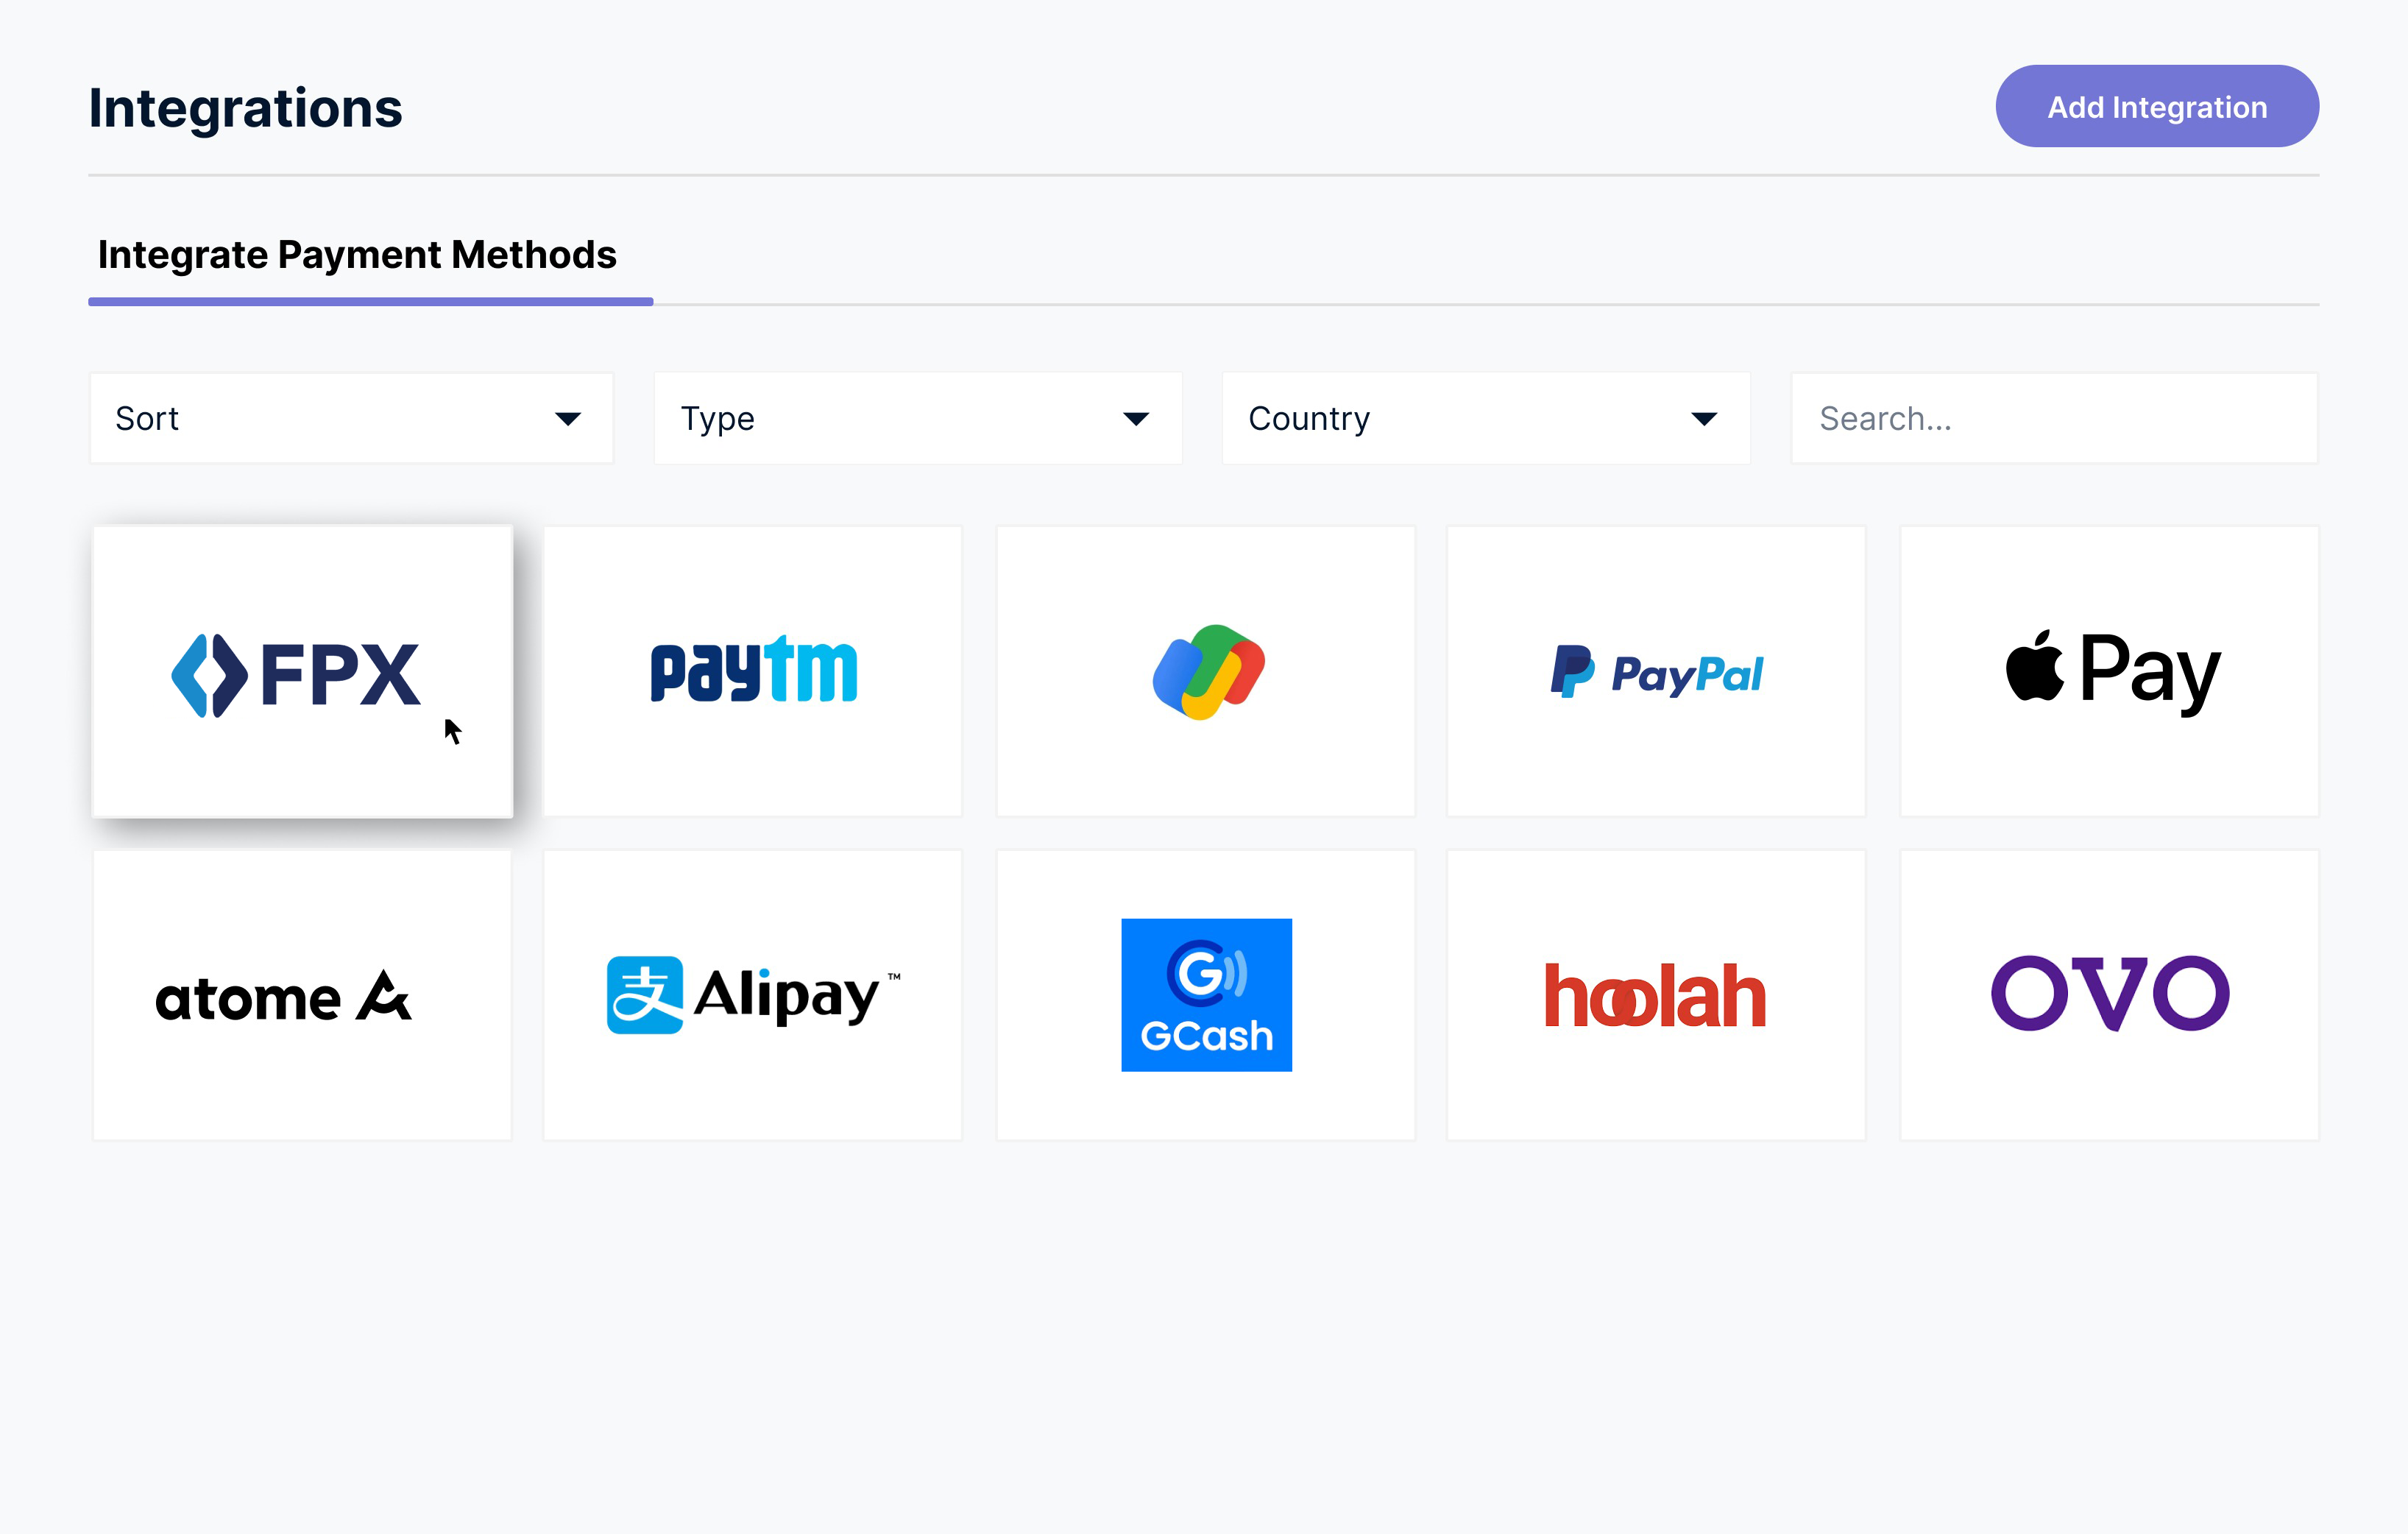The height and width of the screenshot is (1534, 2408).
Task: Click the Google Pay colorful icon
Action: click(1205, 671)
